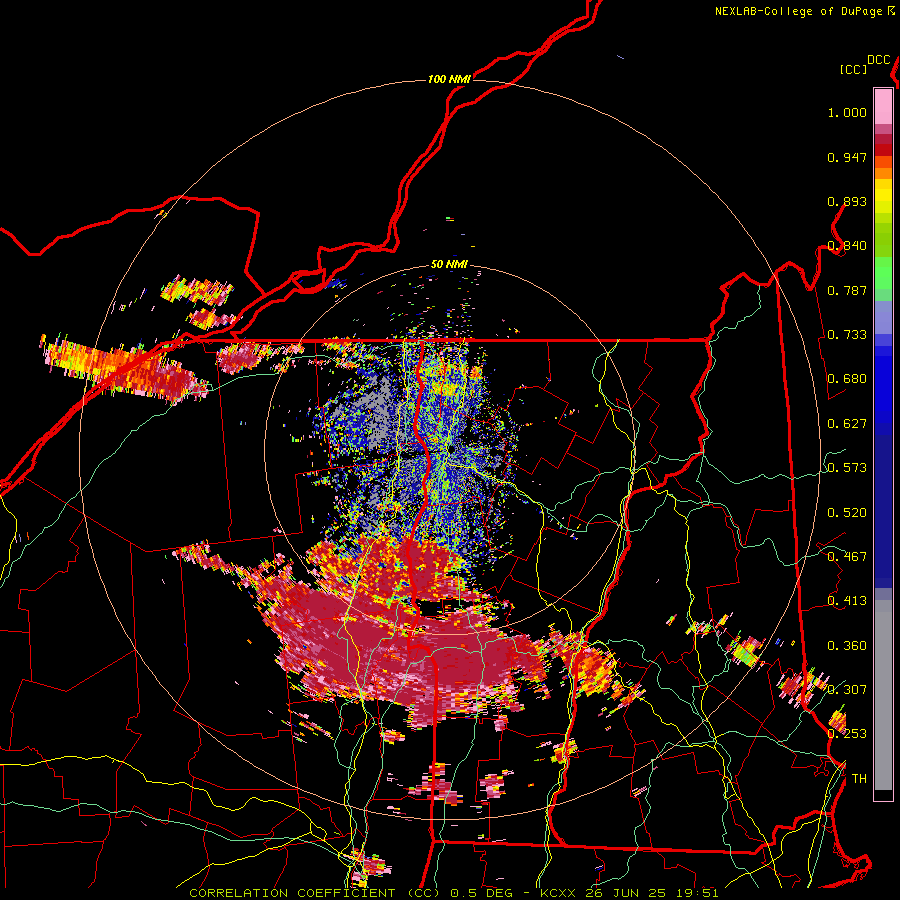The height and width of the screenshot is (900, 900).
Task: Click the 0.307 scale value
Action: click(x=847, y=690)
